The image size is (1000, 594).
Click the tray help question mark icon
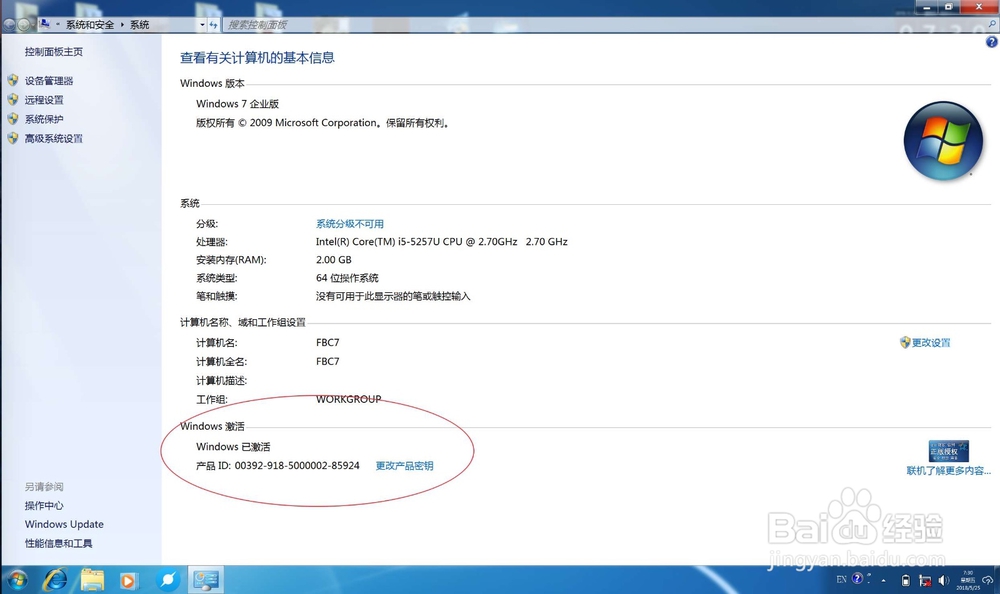click(858, 578)
